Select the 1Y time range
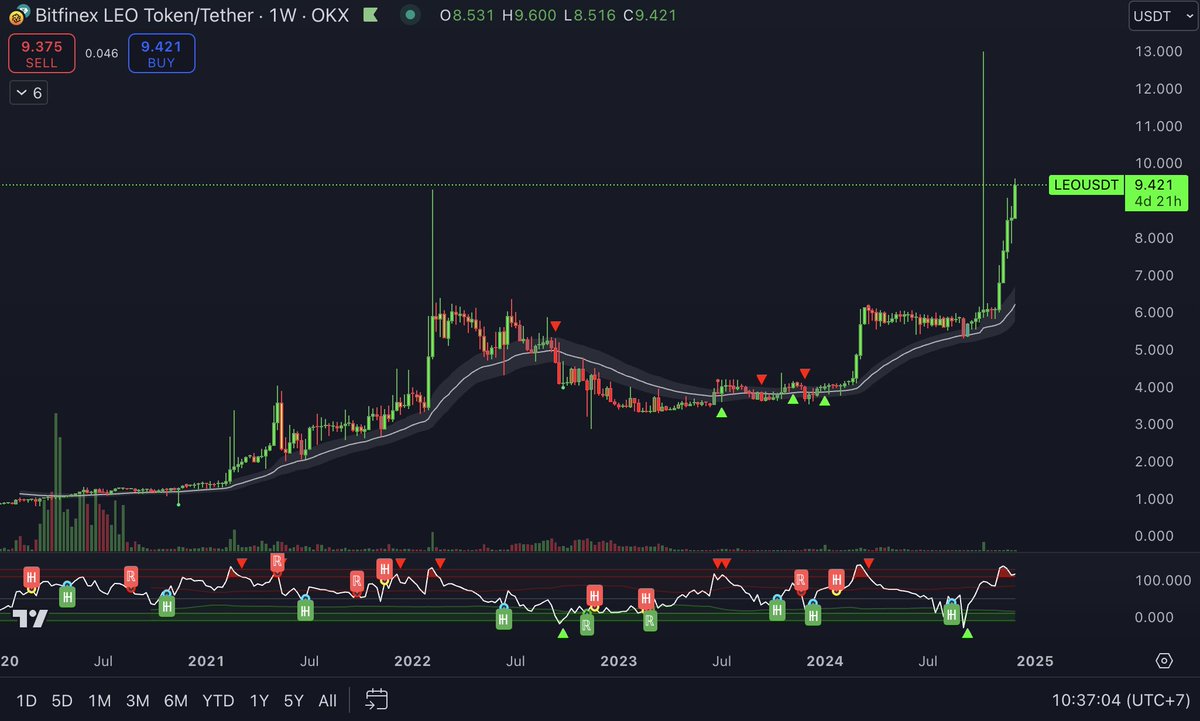 [259, 700]
